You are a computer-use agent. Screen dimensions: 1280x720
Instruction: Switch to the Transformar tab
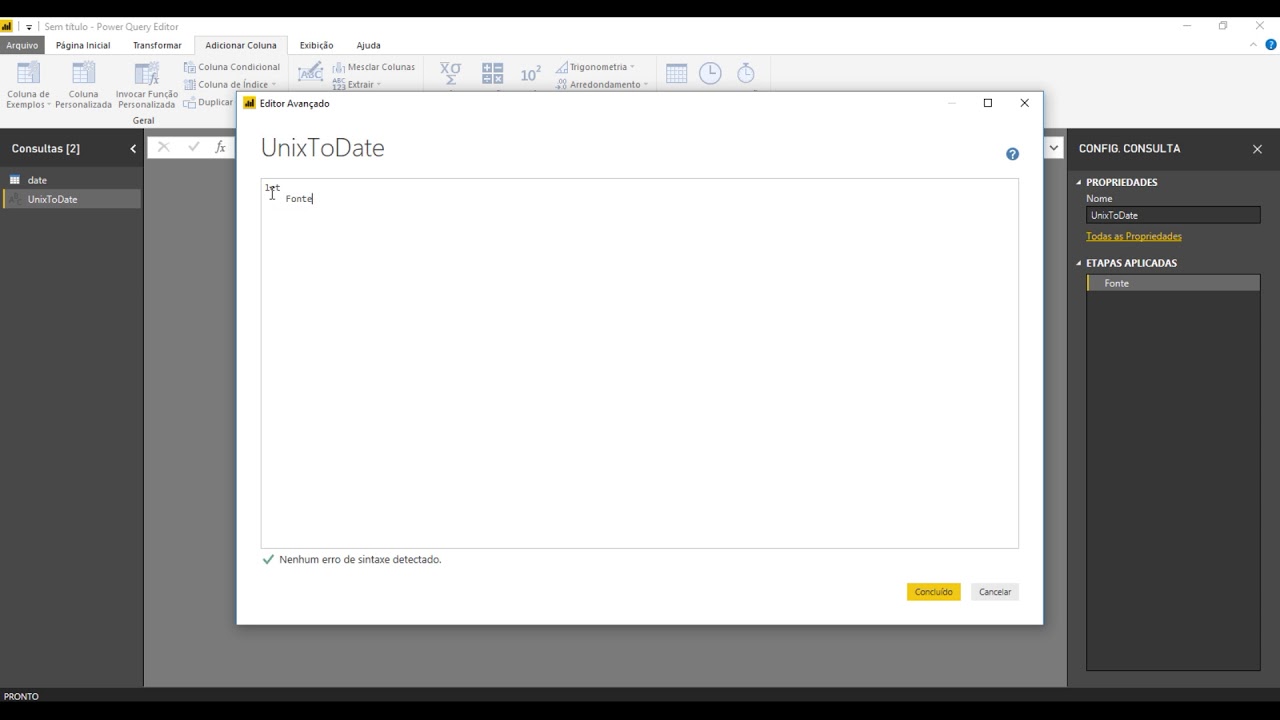click(157, 45)
